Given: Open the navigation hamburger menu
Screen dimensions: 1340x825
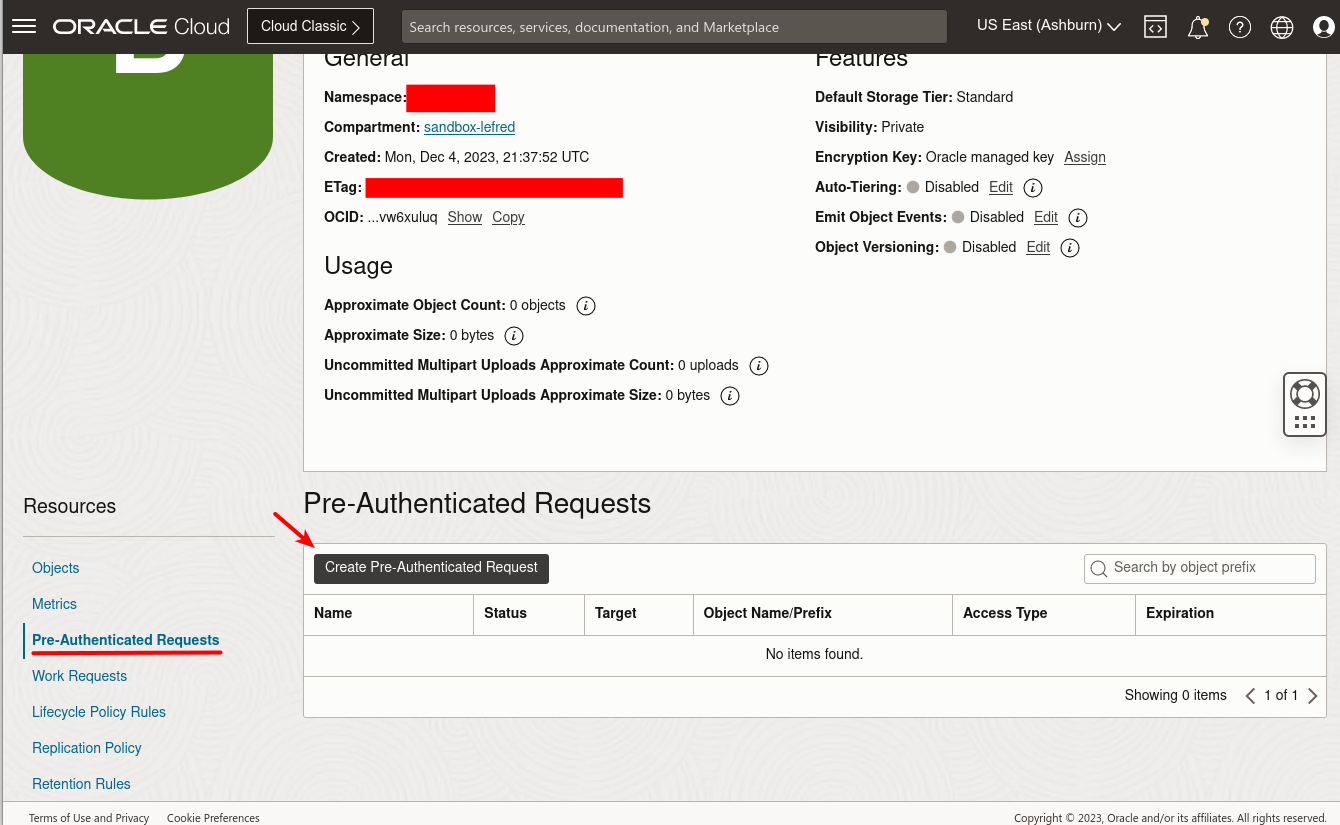Looking at the screenshot, I should click(x=24, y=26).
